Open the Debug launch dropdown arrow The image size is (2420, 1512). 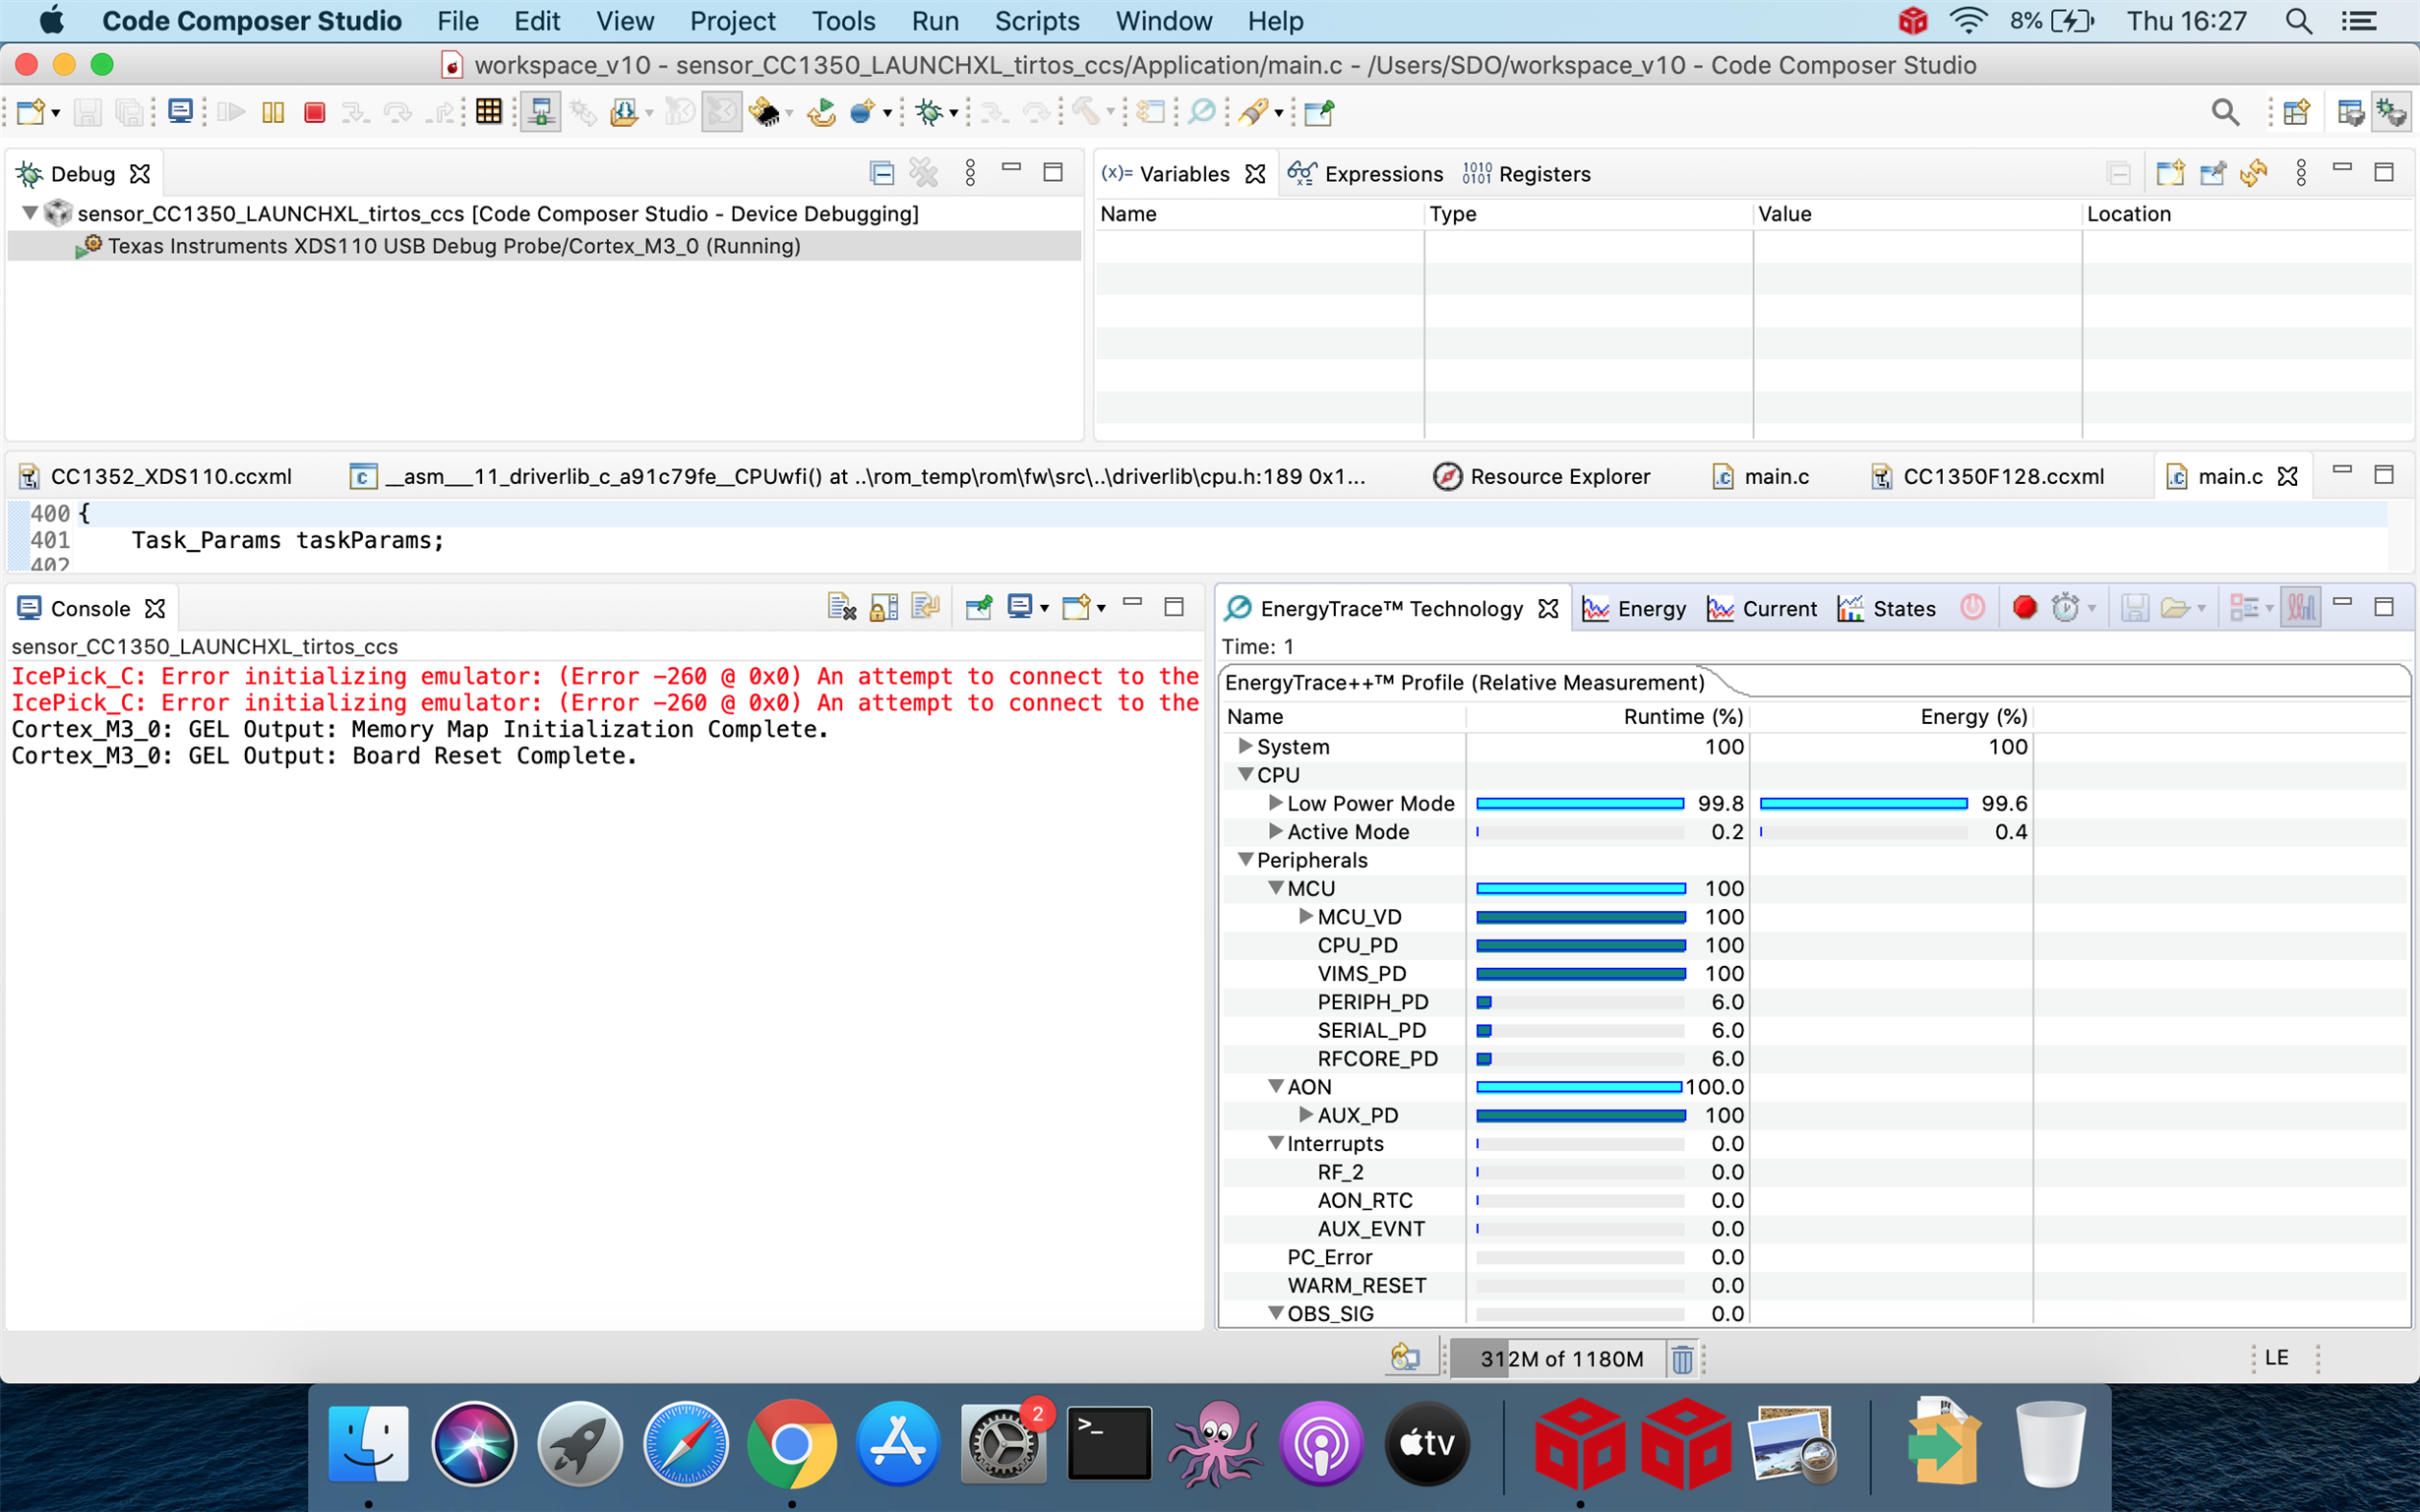[x=953, y=113]
